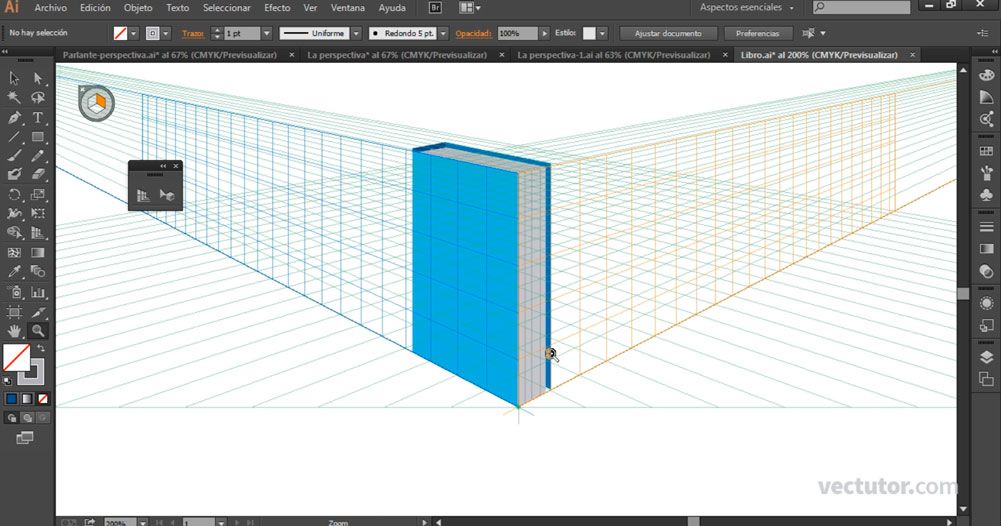Select the Hand tool
Screen dimensions: 1001x526
(14, 331)
